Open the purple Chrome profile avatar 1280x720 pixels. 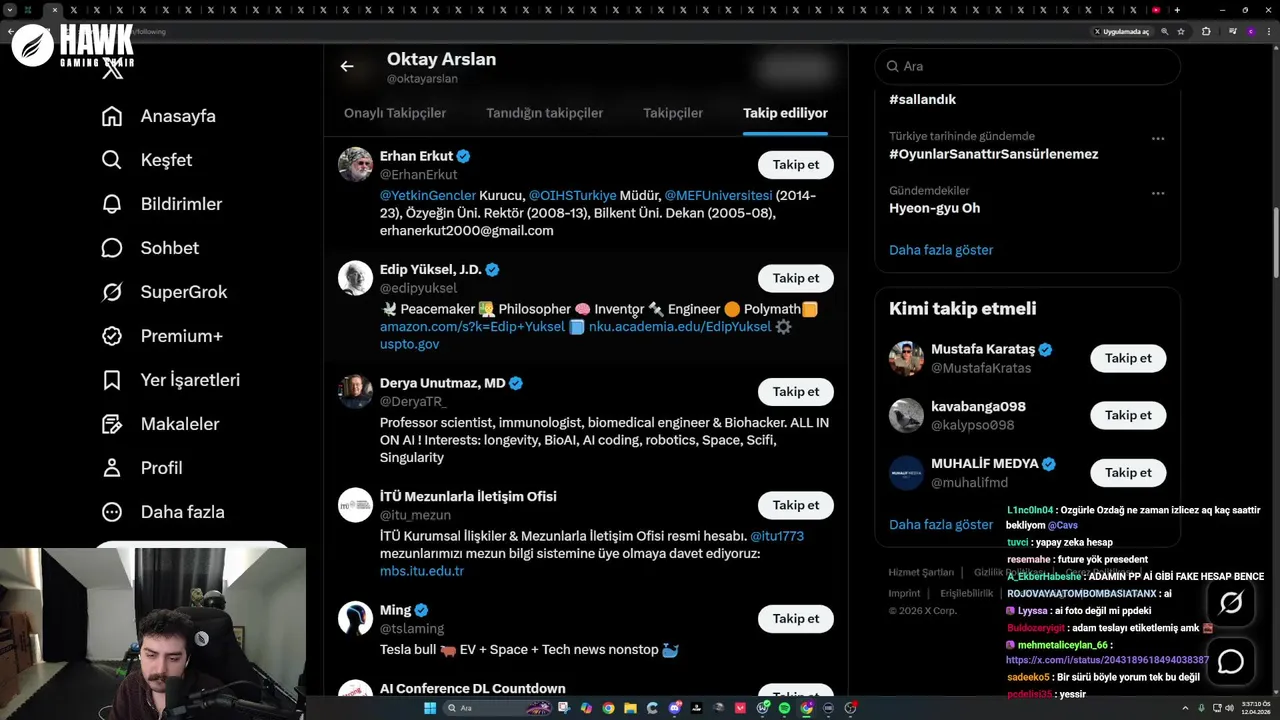click(1250, 31)
